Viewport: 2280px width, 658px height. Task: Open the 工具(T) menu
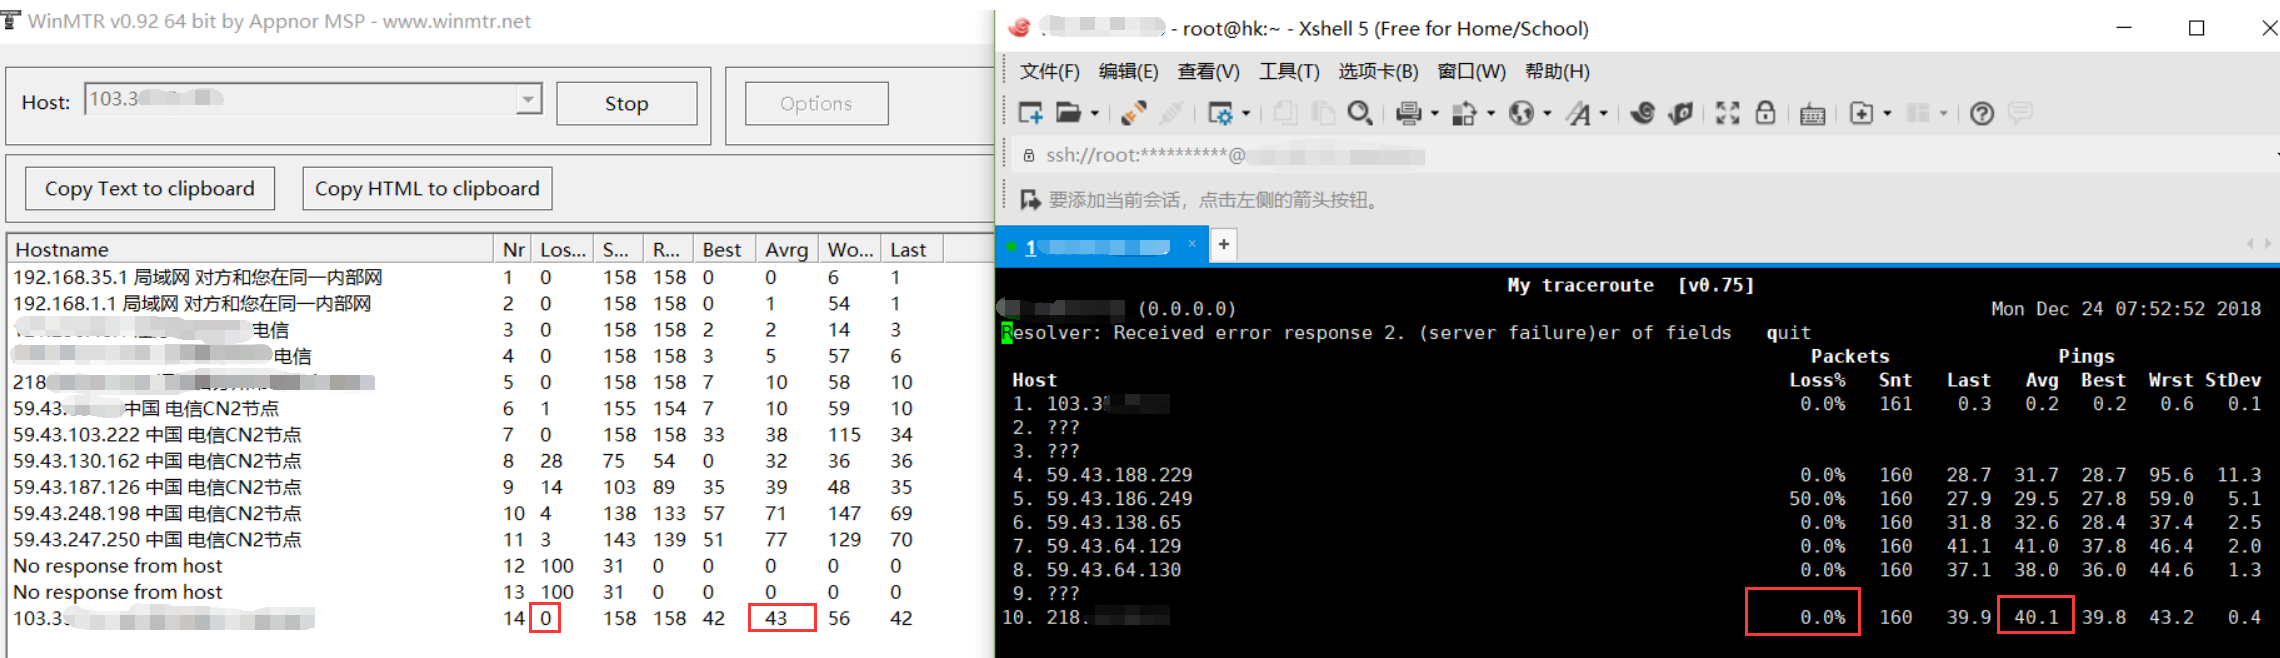coord(1289,71)
